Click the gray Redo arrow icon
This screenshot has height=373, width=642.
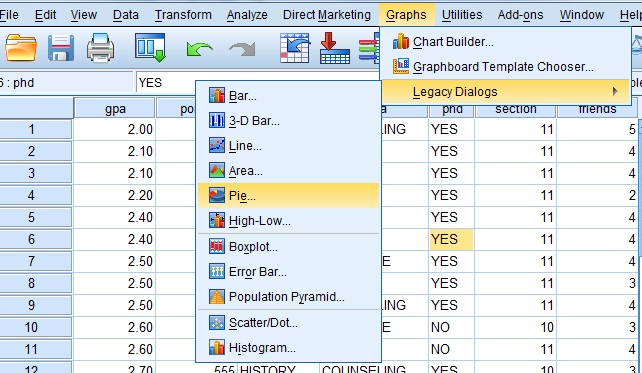tap(242, 49)
